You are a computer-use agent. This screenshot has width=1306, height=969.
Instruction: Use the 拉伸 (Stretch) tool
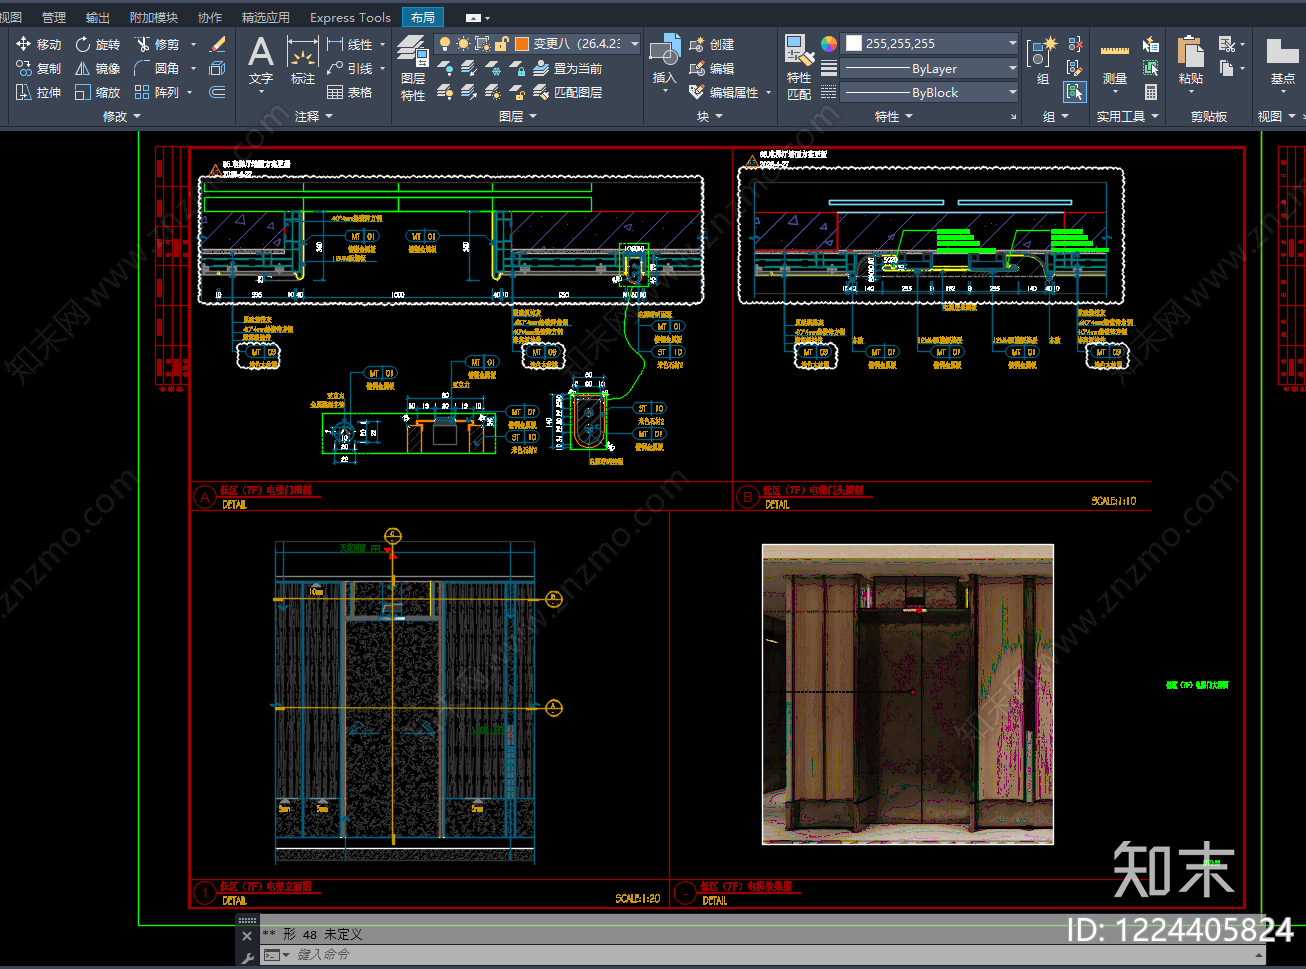[x=38, y=92]
